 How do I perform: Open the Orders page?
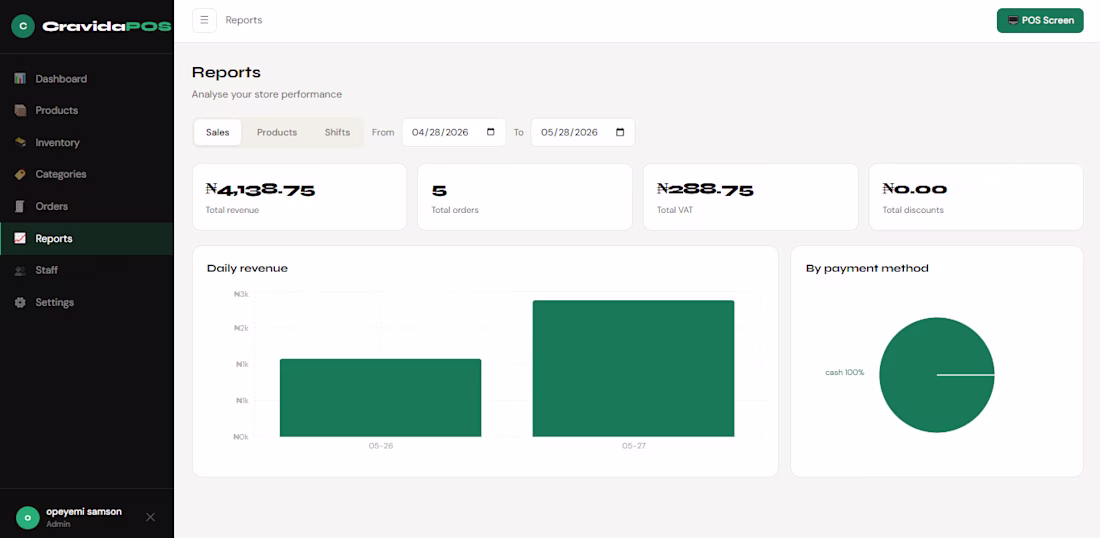pos(86,206)
